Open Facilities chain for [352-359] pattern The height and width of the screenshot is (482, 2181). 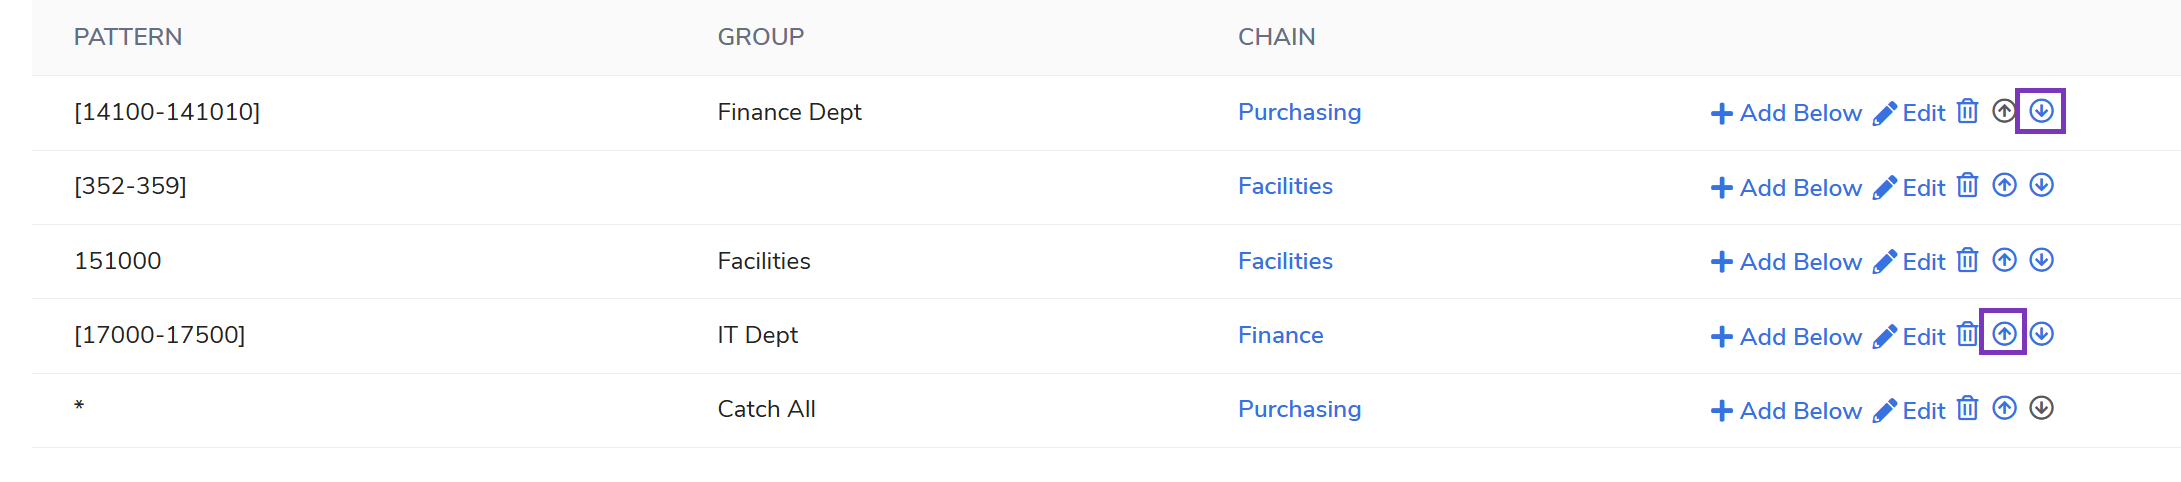coord(1285,186)
